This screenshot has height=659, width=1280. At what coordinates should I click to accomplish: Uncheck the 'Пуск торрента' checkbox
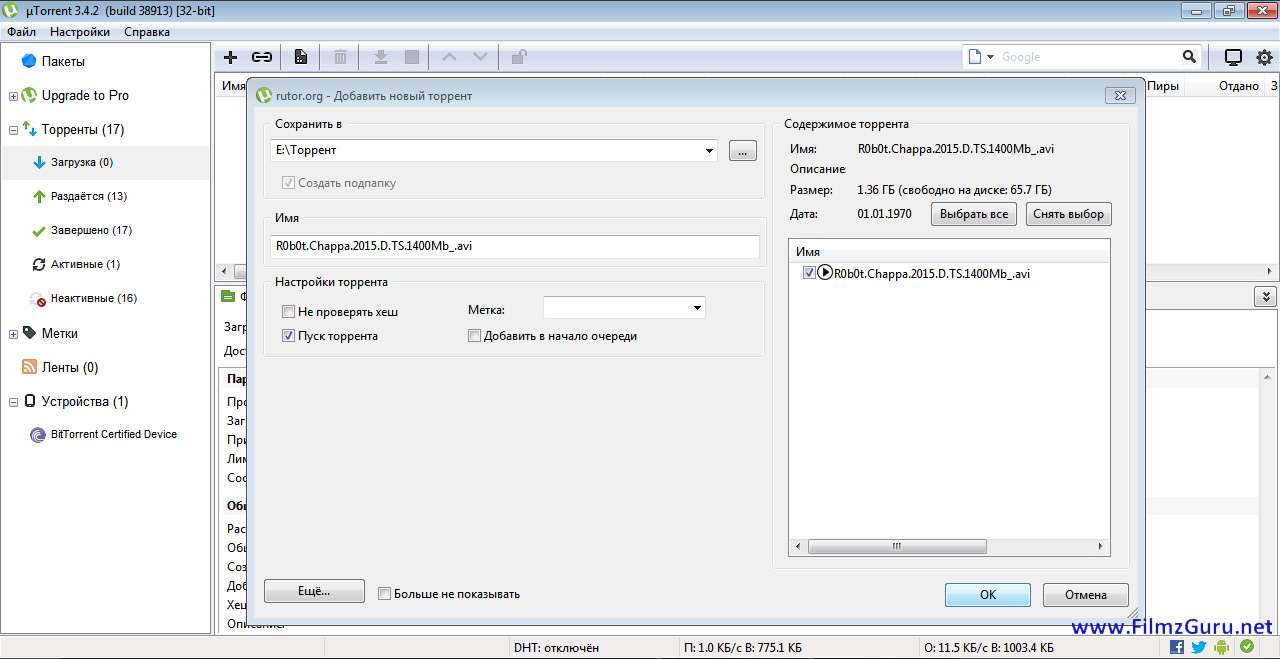289,336
